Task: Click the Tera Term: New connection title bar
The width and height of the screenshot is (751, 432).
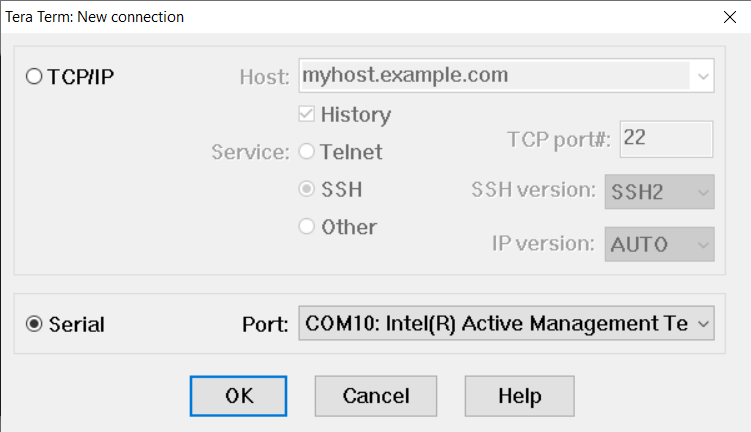Action: coord(300,16)
